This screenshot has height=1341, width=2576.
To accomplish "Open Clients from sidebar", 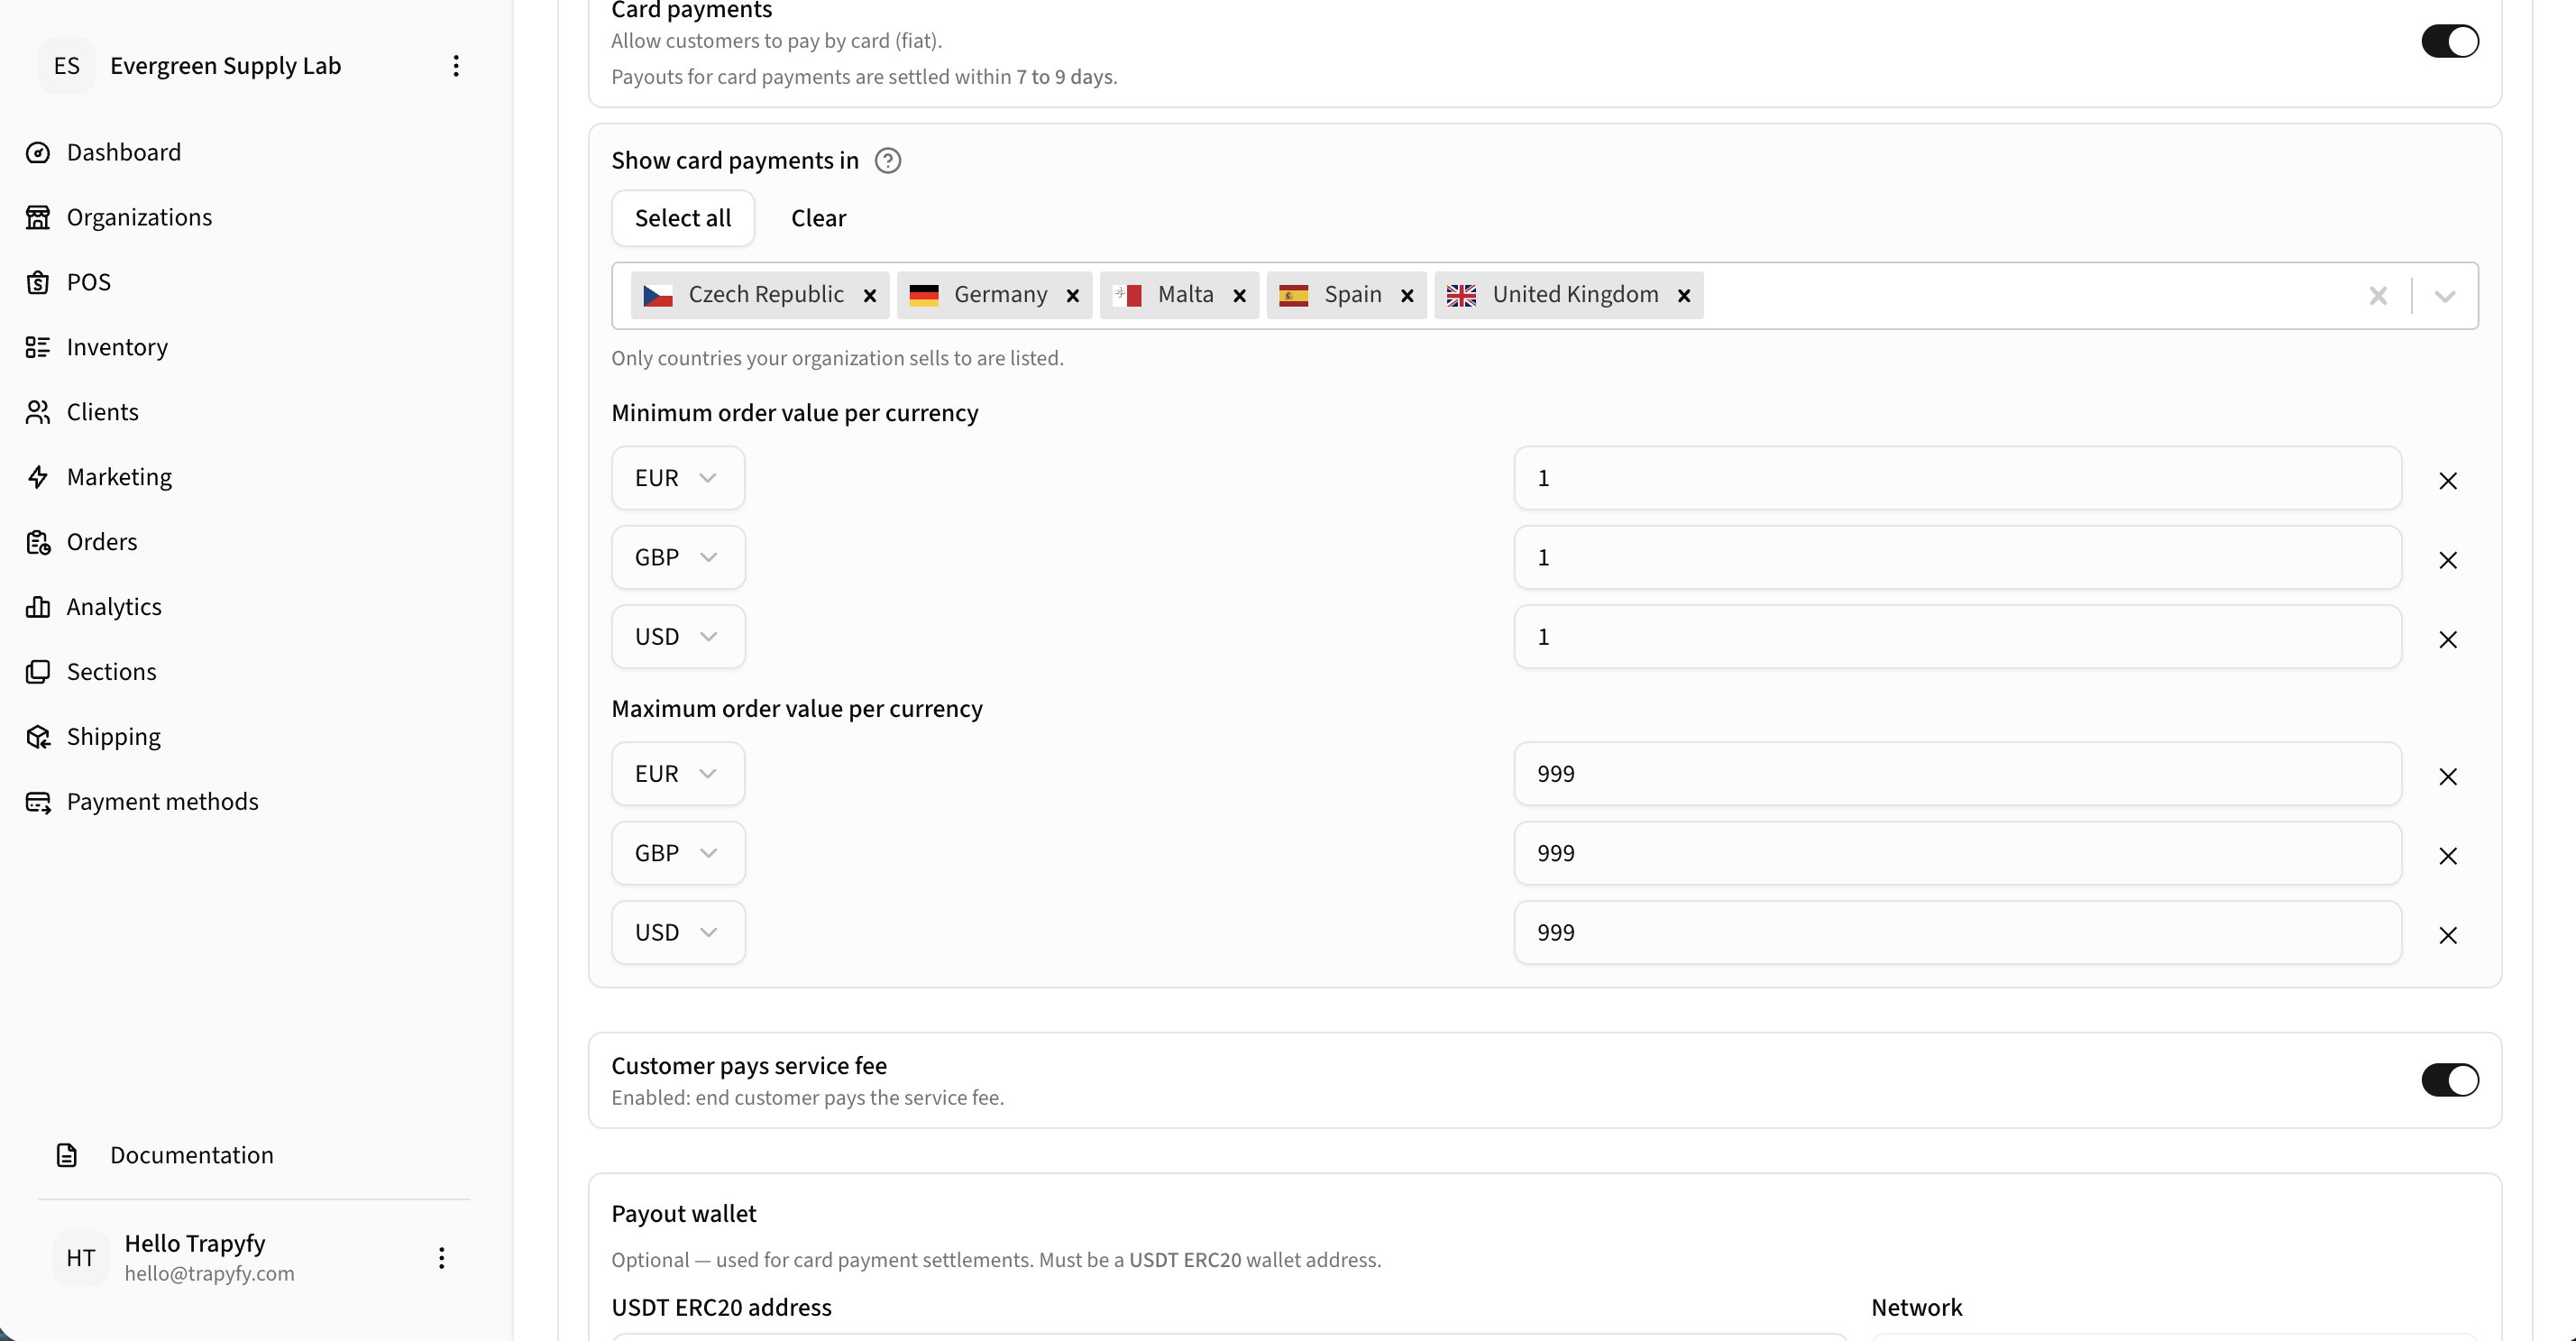I will (103, 412).
